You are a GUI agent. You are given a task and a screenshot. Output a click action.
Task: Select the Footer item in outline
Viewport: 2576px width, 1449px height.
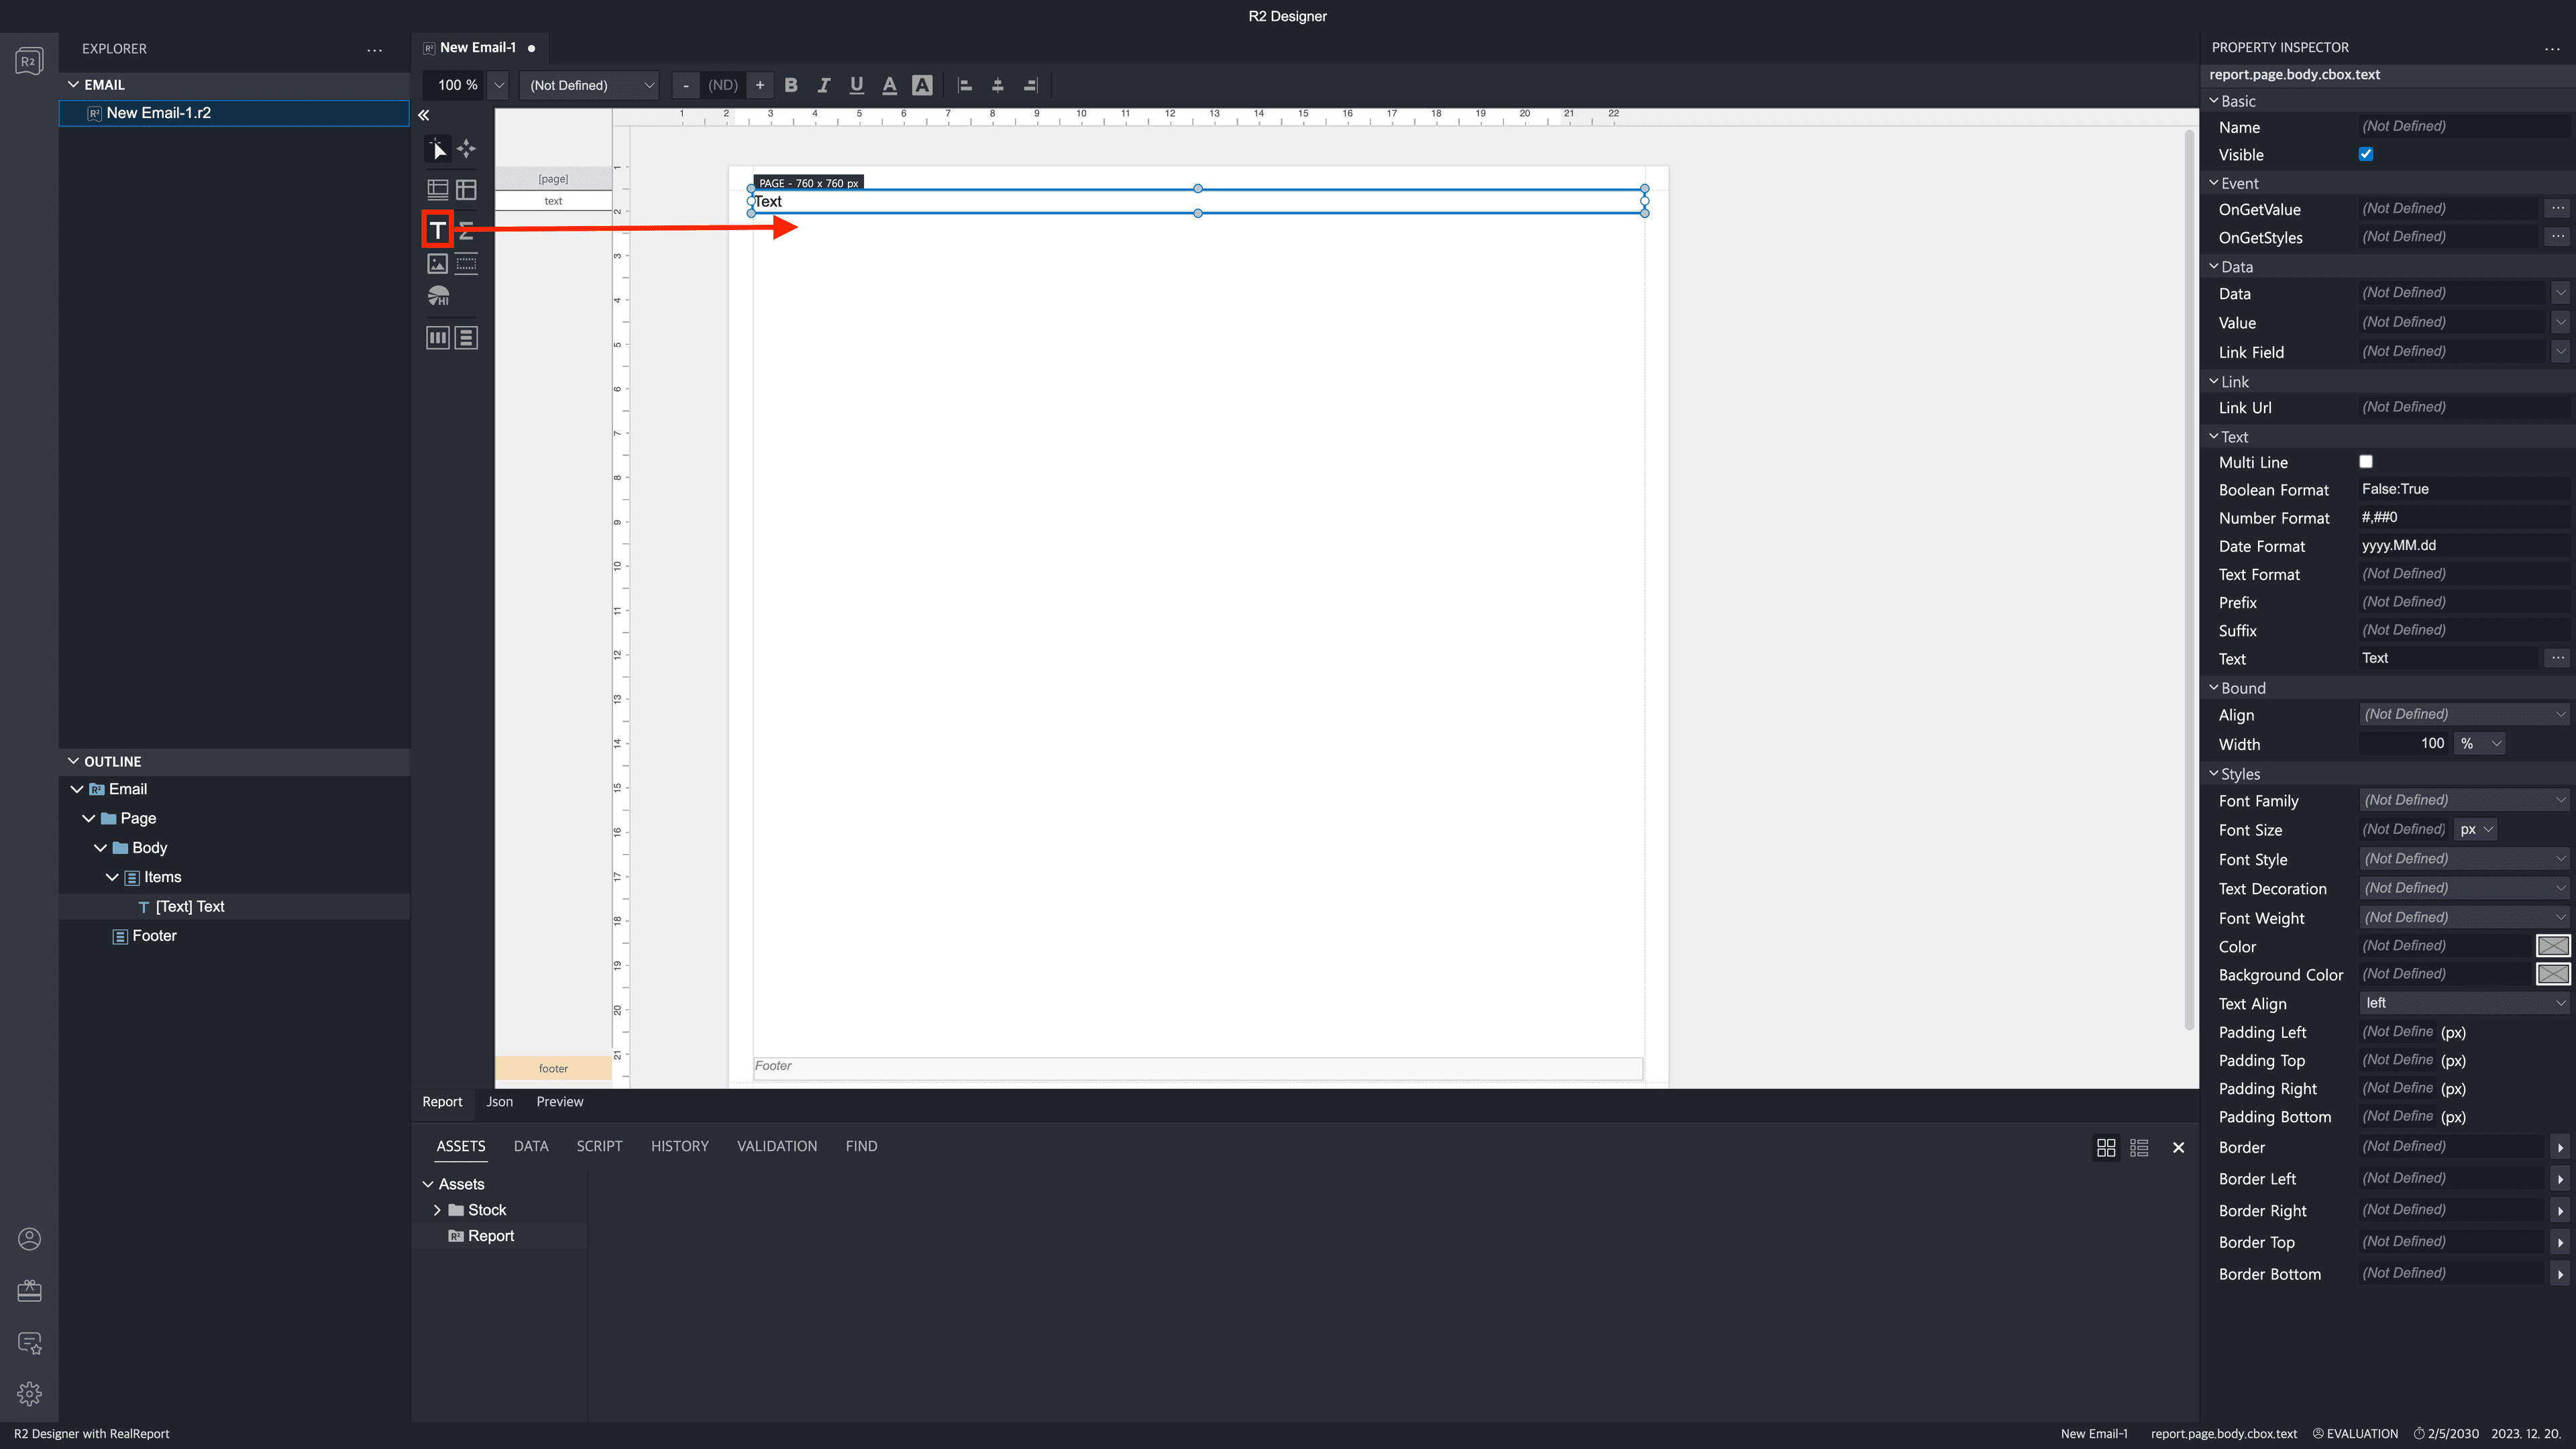coord(154,936)
